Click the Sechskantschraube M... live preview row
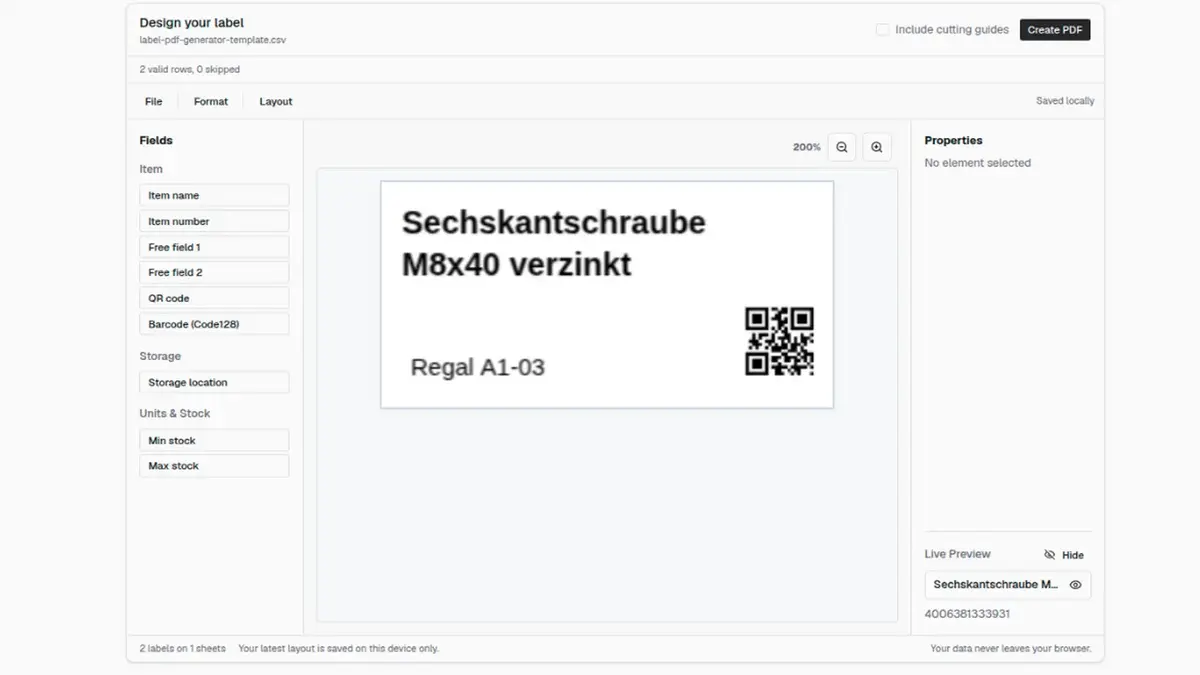The width and height of the screenshot is (1200, 675). 1008,585
